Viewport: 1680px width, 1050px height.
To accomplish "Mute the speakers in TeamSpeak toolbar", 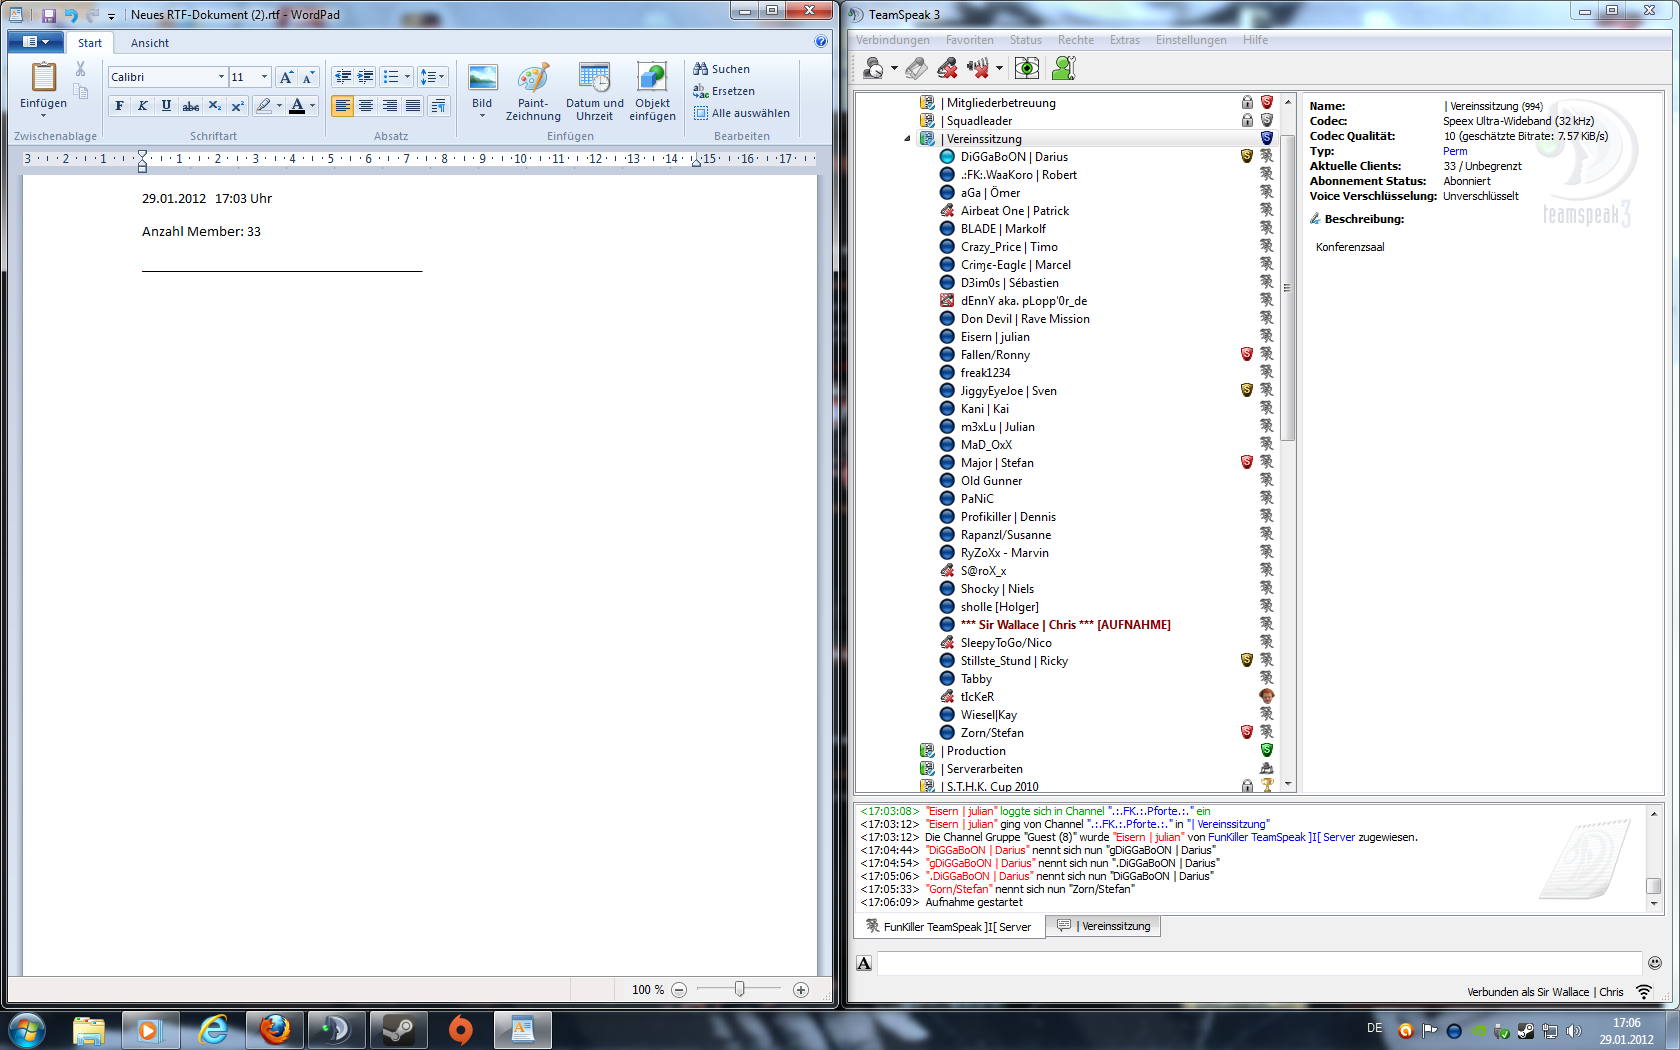I will (977, 68).
